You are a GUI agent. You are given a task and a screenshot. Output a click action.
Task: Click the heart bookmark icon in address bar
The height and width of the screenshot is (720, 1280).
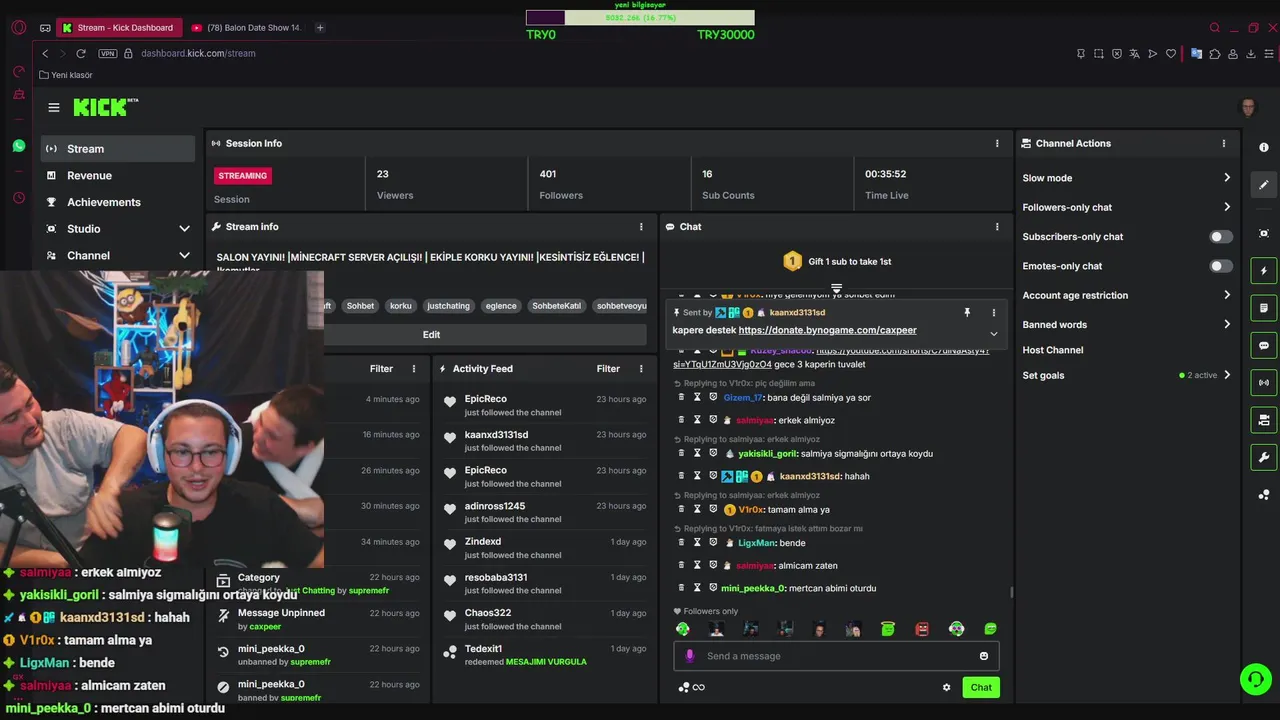[x=1171, y=53]
